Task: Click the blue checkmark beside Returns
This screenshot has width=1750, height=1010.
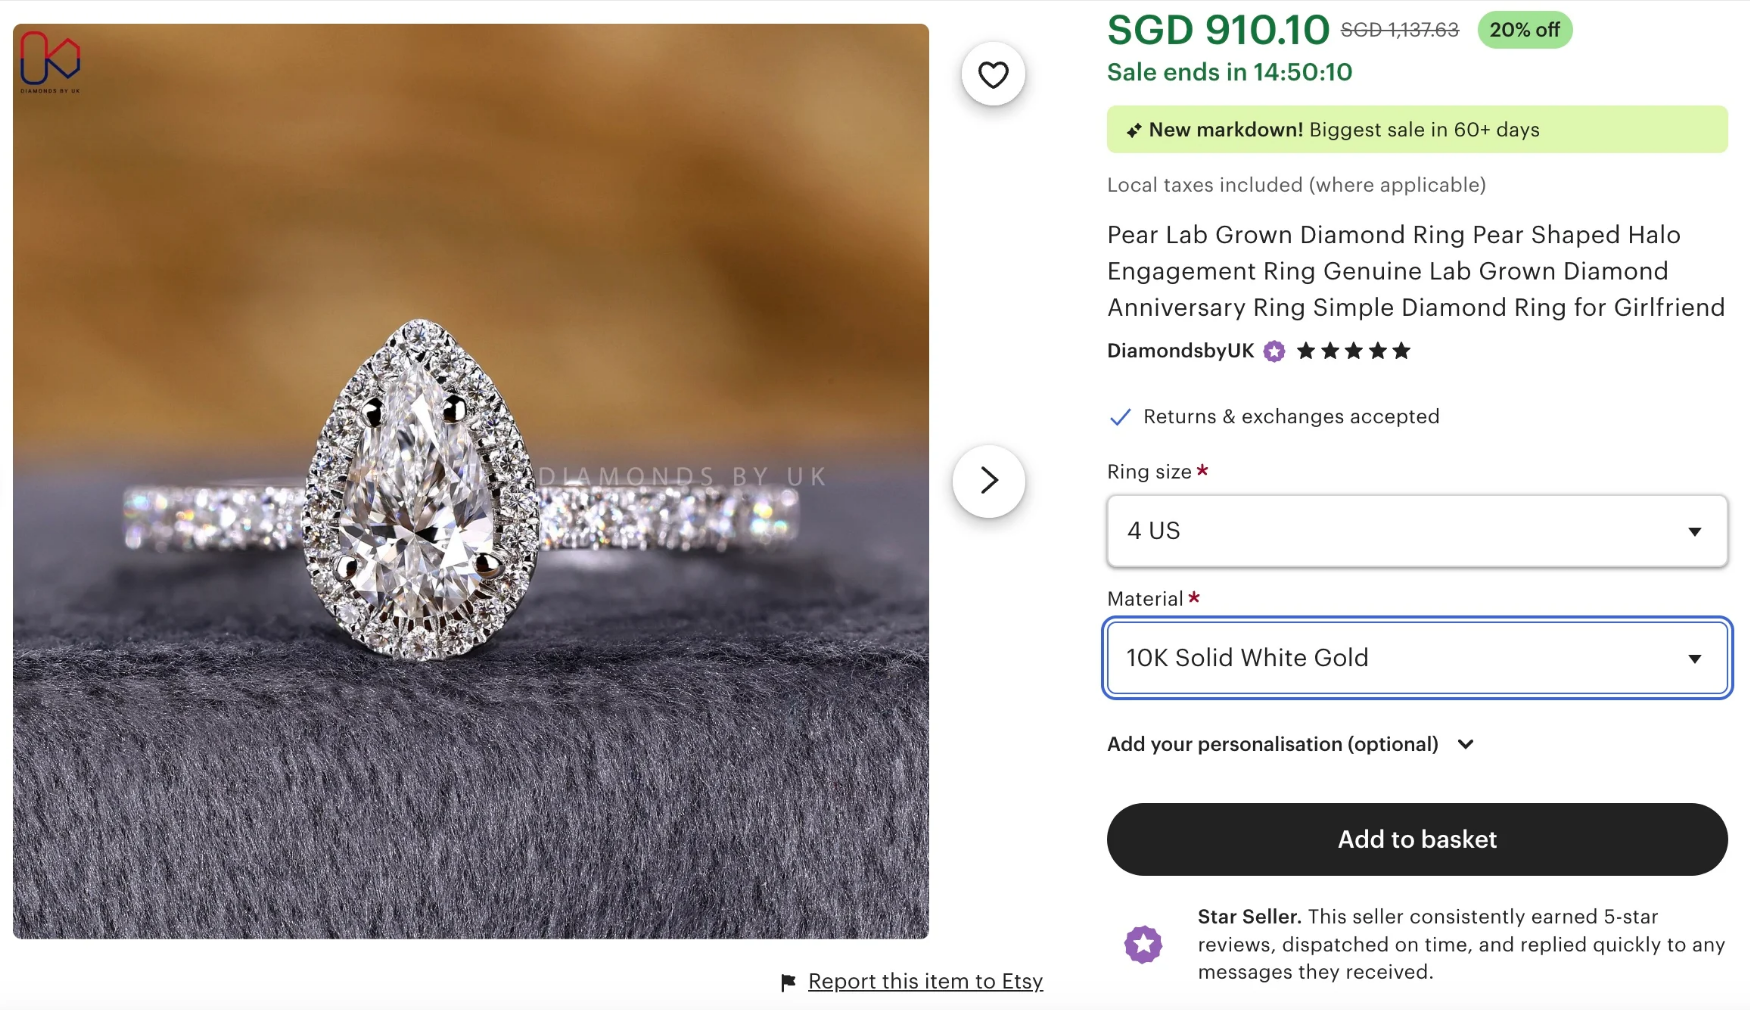Action: 1120,417
